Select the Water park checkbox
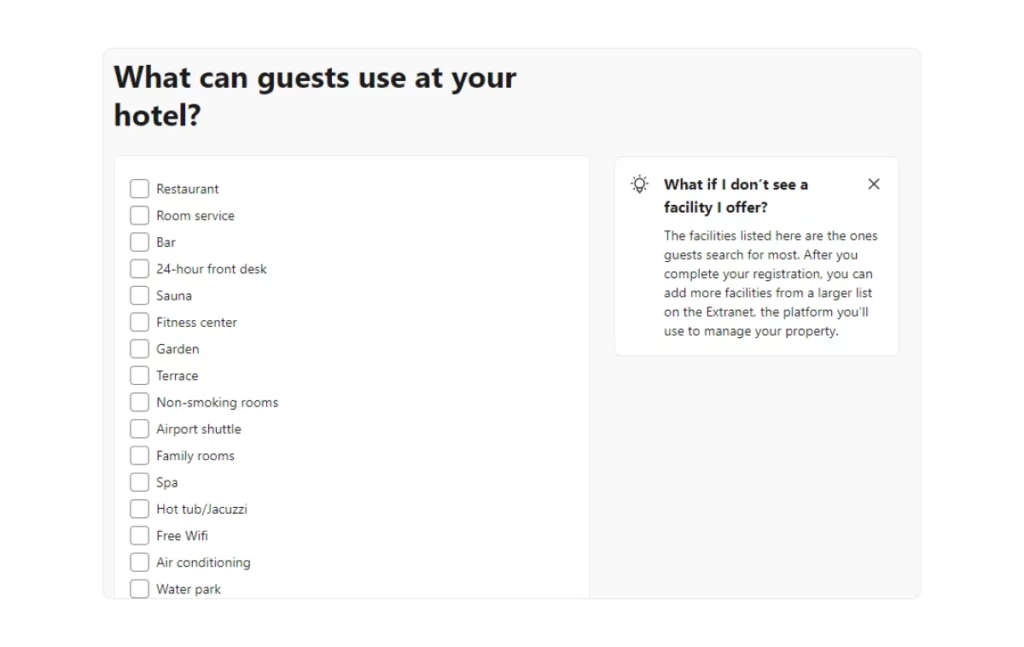Viewport: 1024px width, 647px height. coord(140,589)
